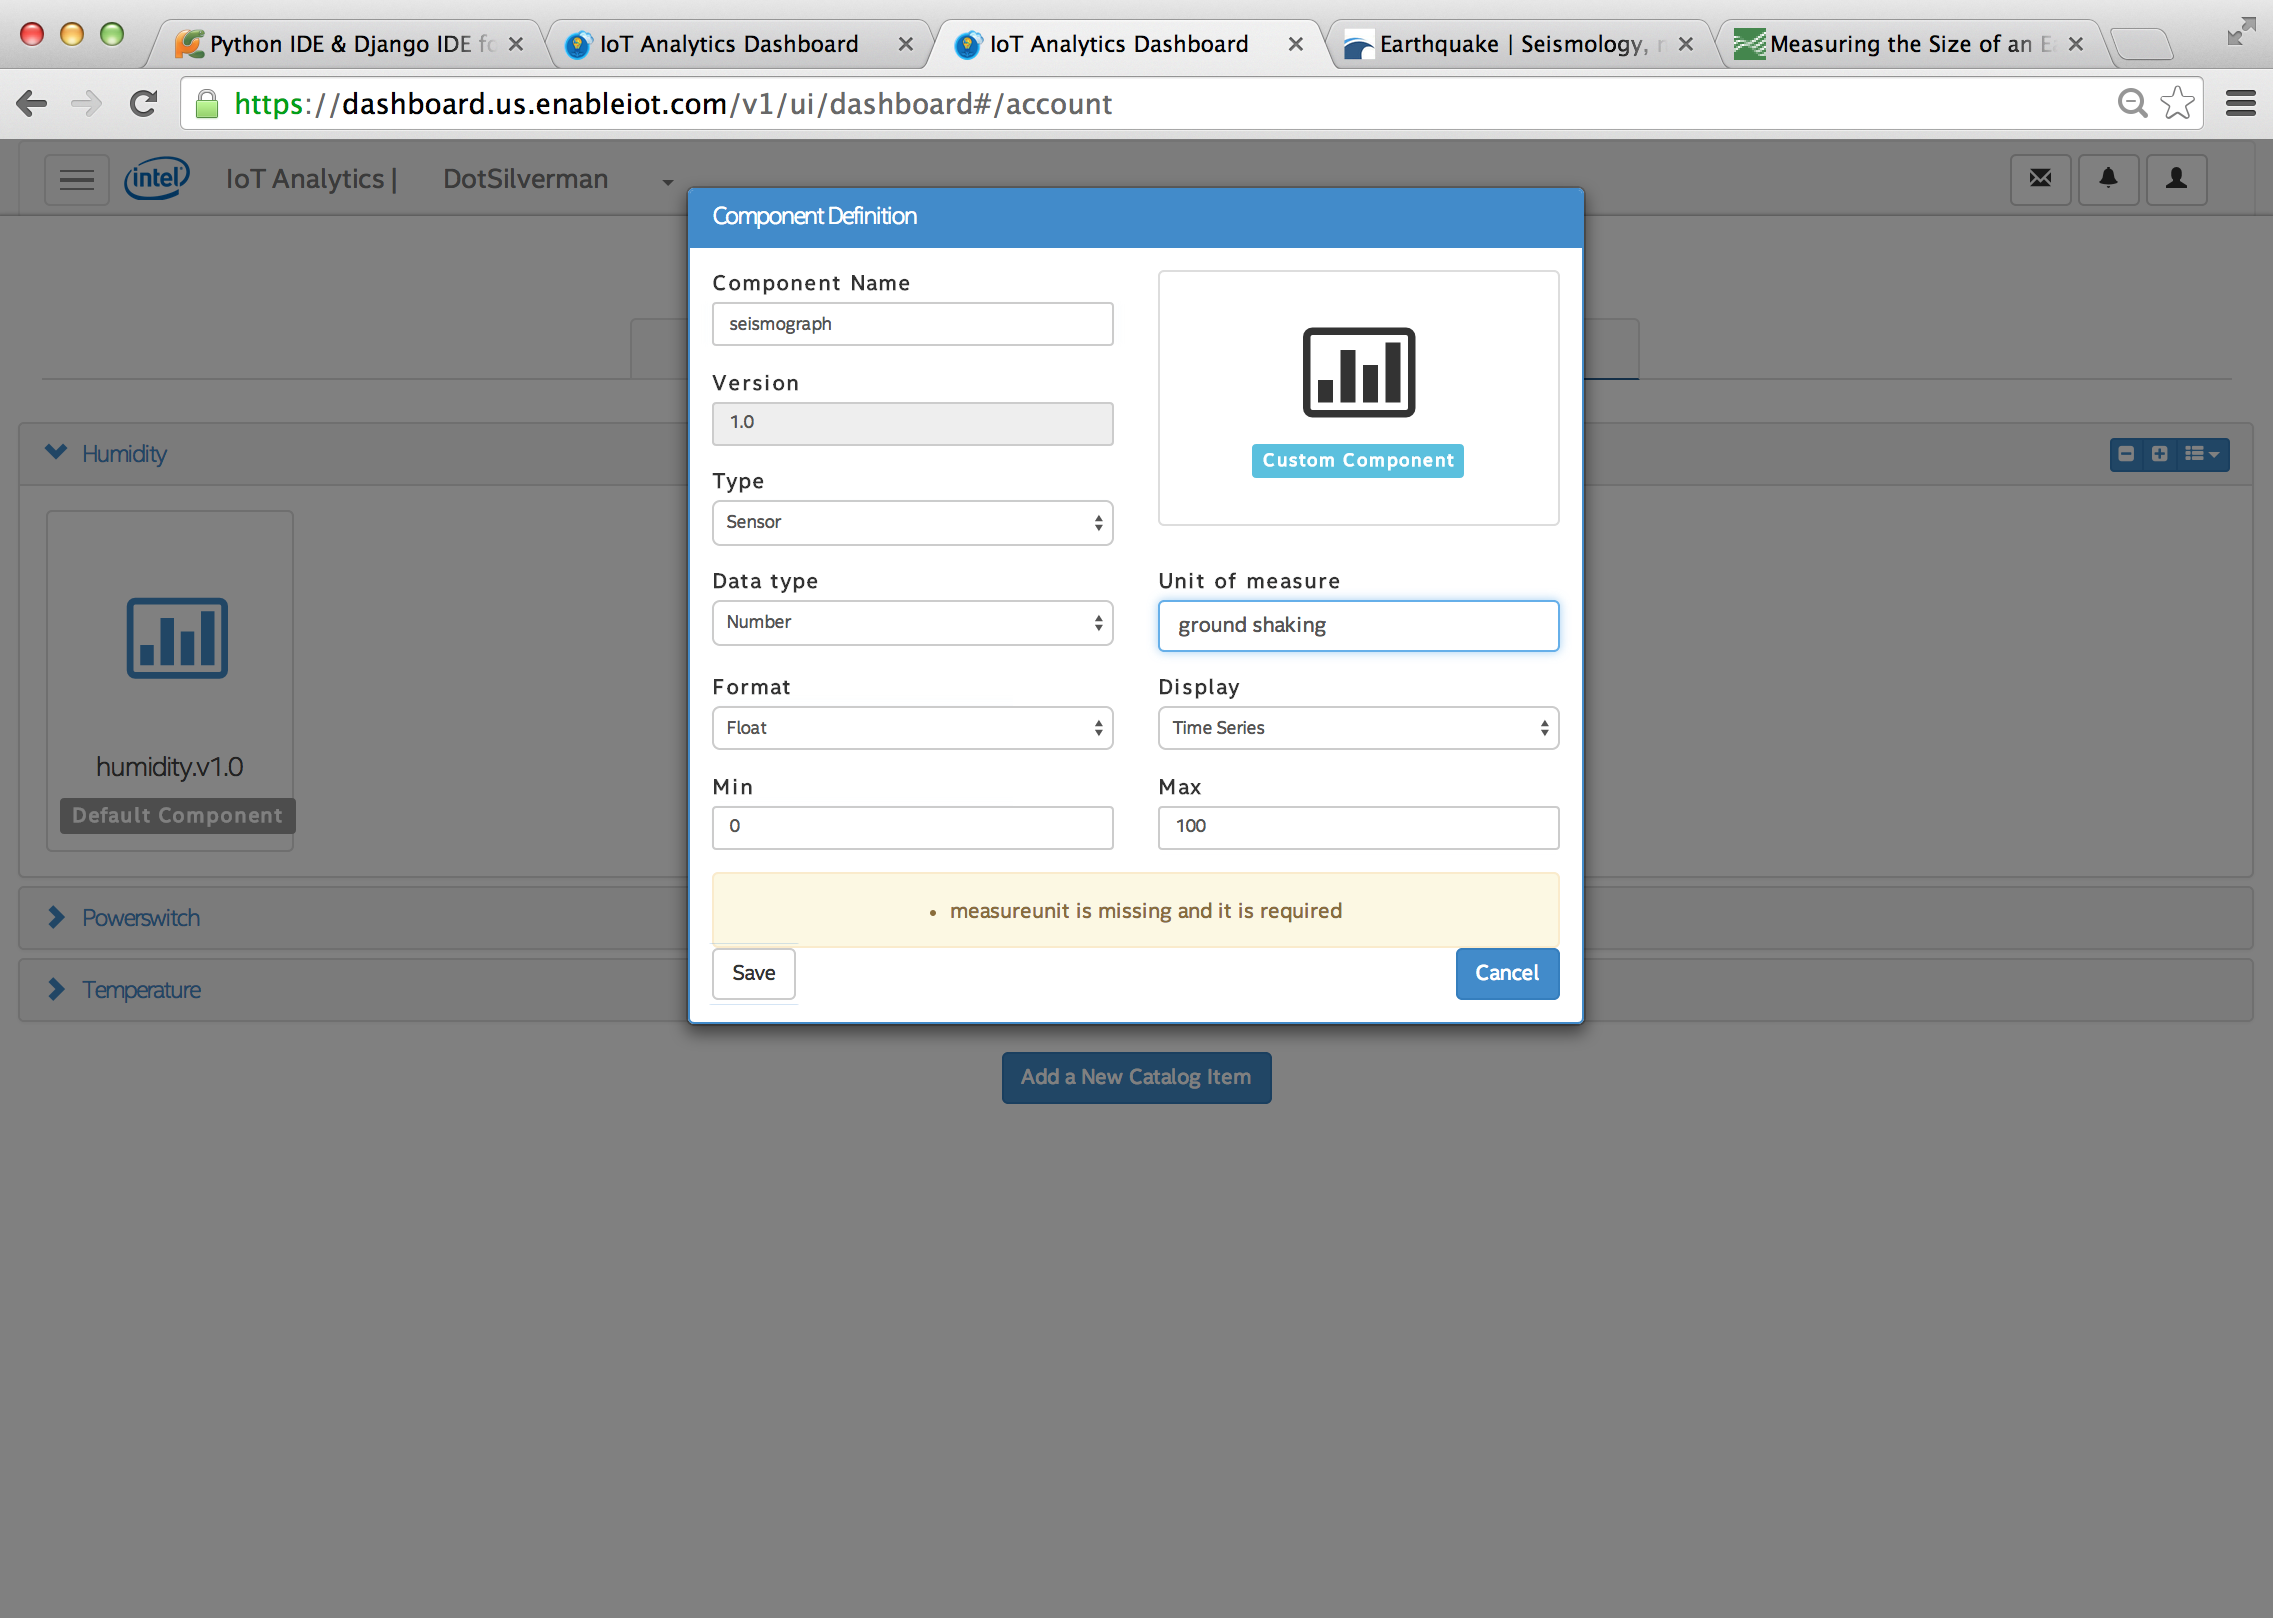
Task: Click the Unit of measure input field
Action: 1357,625
